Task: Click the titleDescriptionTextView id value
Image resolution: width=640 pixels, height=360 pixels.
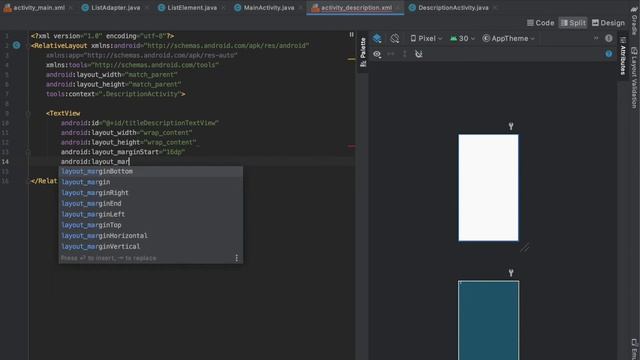Action: coord(161,123)
